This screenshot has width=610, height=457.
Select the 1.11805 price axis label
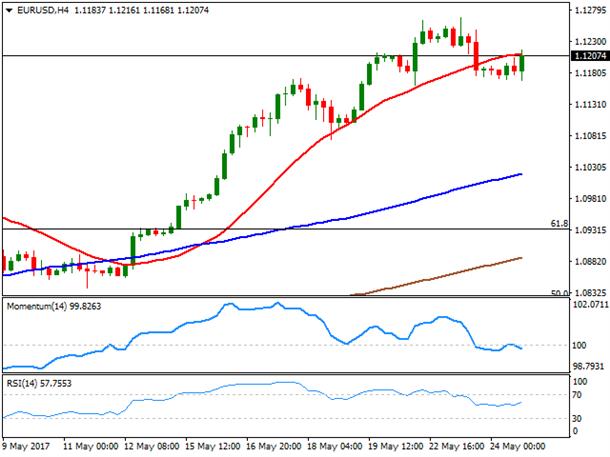tap(590, 73)
